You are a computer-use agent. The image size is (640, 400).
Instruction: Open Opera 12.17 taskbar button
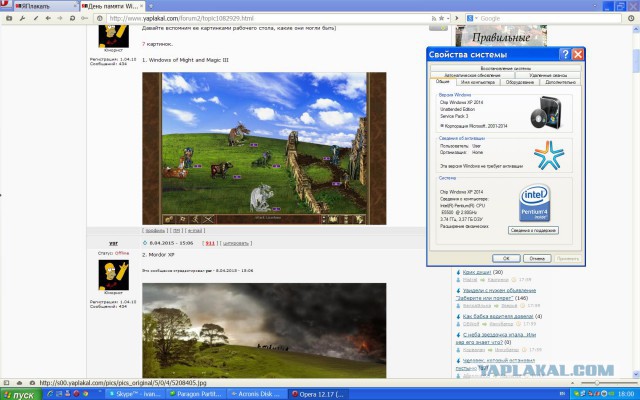pyautogui.click(x=319, y=394)
